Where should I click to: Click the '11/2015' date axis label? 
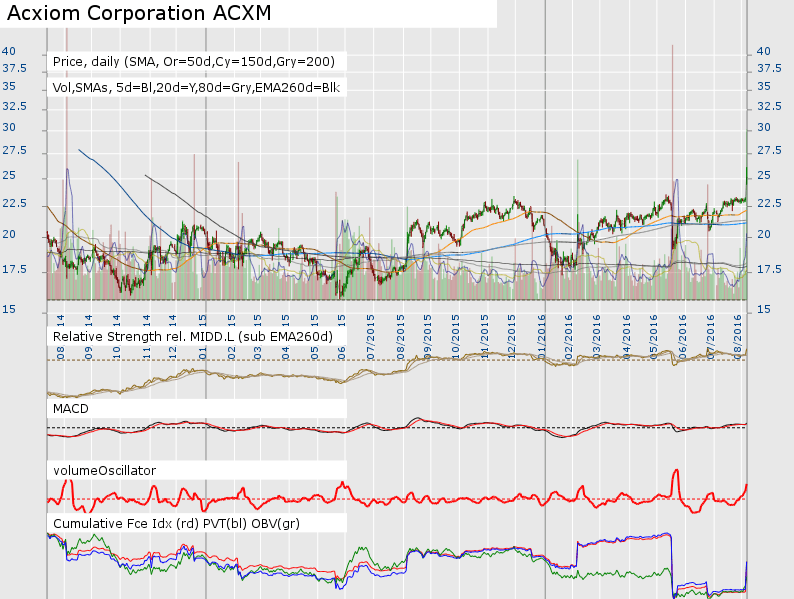(x=485, y=337)
